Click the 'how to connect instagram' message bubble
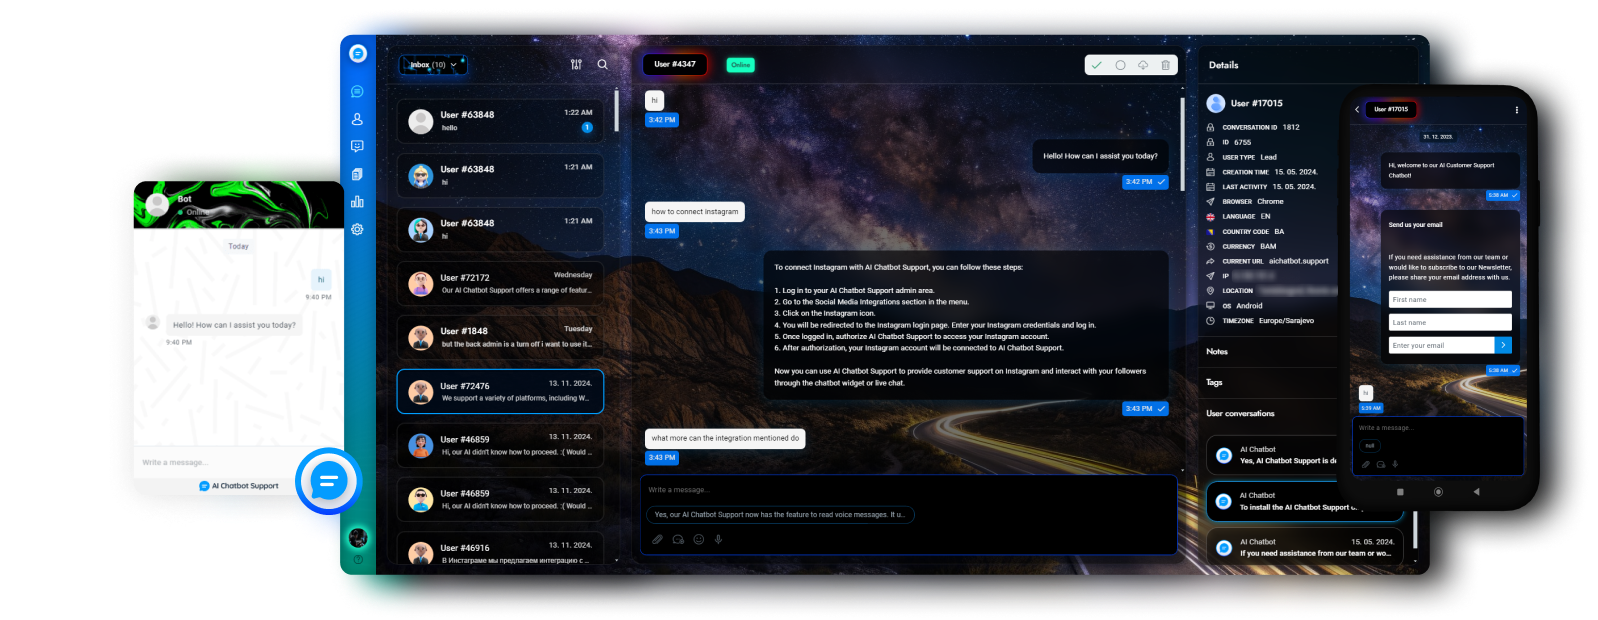Image resolution: width=1598 pixels, height=620 pixels. 695,212
